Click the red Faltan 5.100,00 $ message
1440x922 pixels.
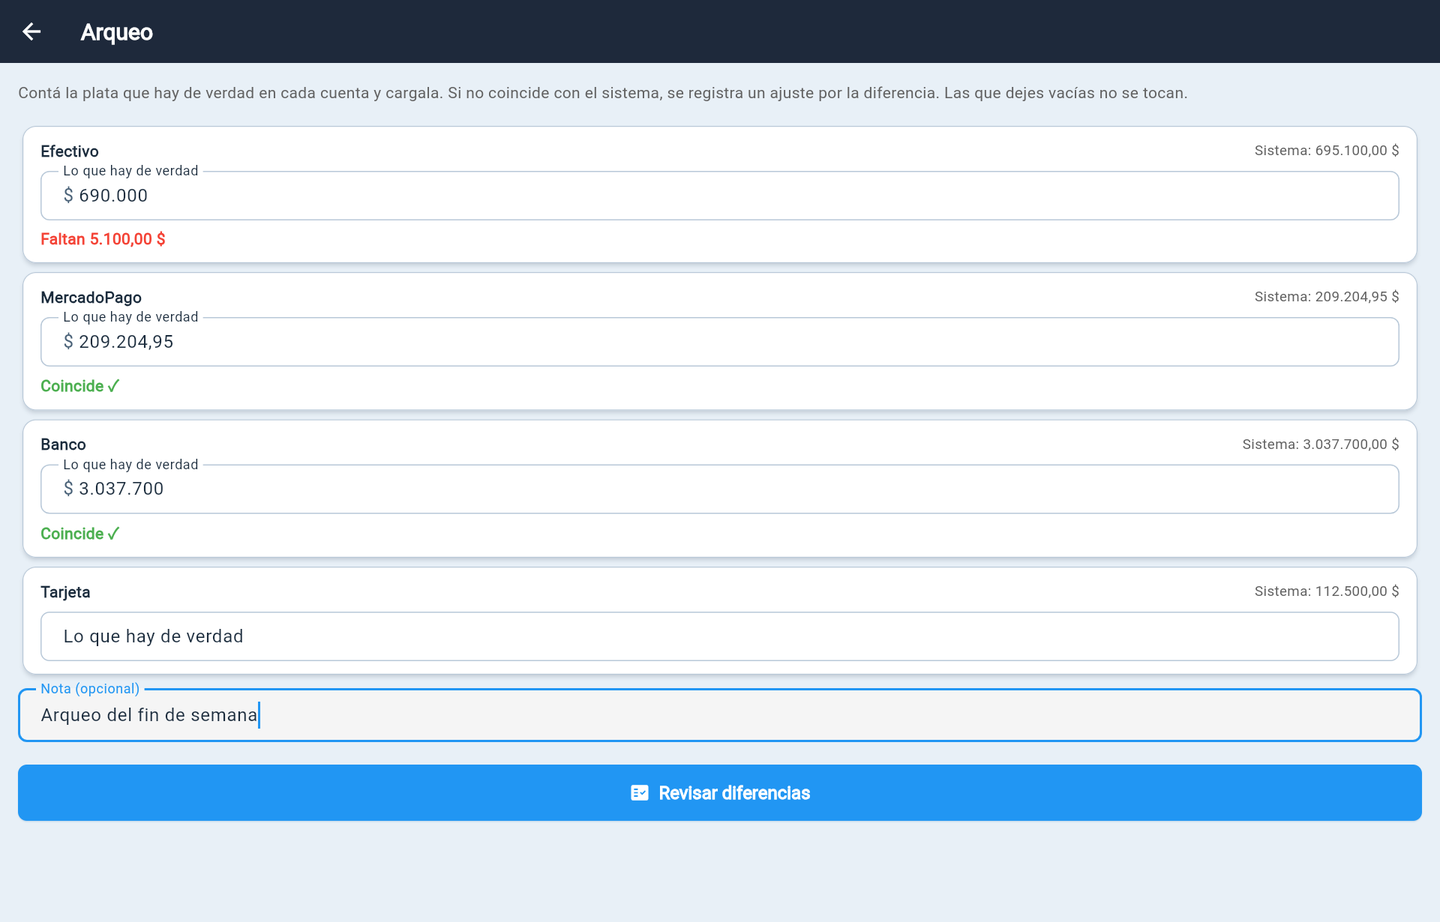(x=103, y=239)
